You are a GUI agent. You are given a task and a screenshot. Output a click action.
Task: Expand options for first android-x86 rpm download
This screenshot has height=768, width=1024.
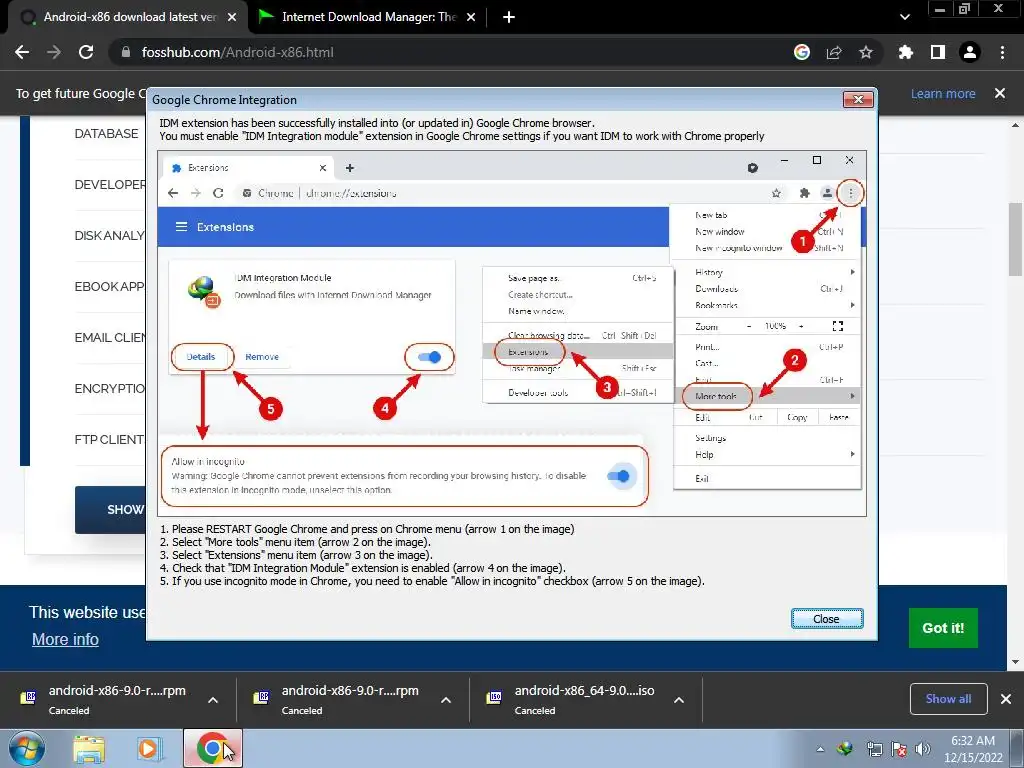(213, 700)
